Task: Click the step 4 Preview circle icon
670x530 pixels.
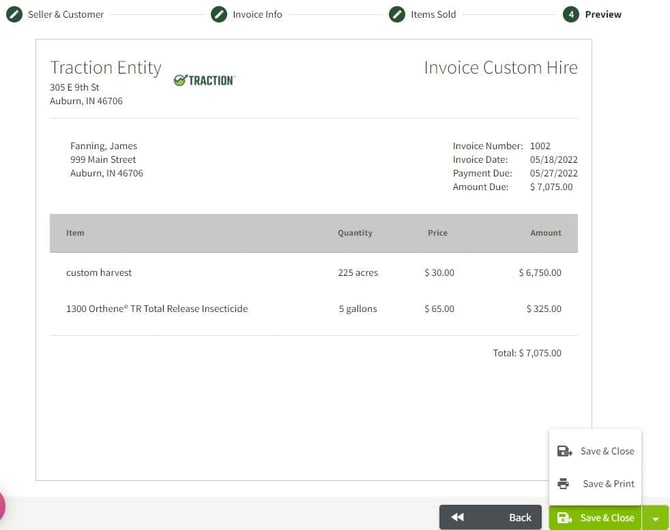Action: point(571,14)
